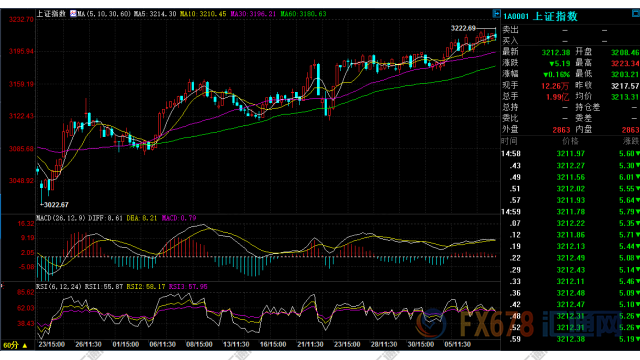Select the DIFF: 8.61 value
Viewport: 640px width, 360px height.
105,218
